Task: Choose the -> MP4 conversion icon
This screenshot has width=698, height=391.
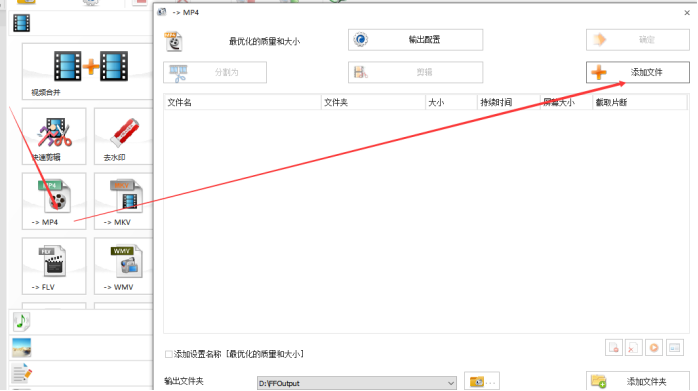Action: [54, 201]
